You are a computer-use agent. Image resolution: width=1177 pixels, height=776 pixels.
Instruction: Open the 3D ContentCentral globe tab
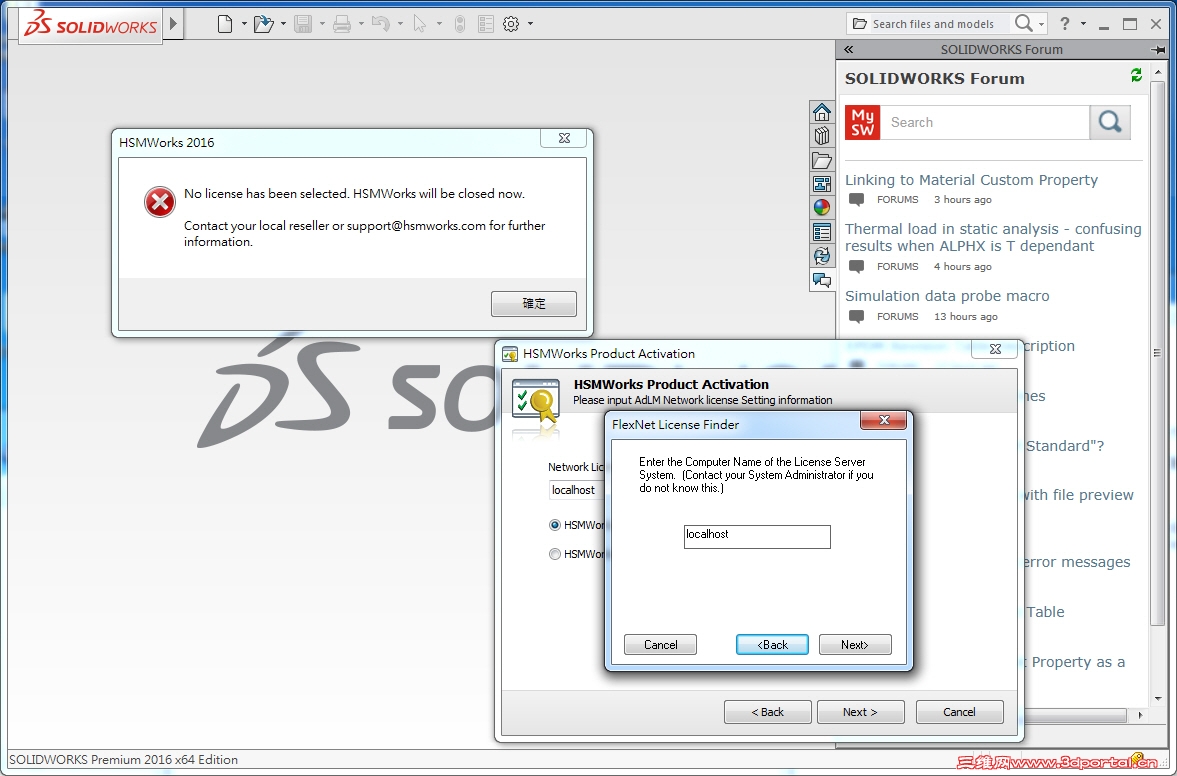[x=822, y=256]
